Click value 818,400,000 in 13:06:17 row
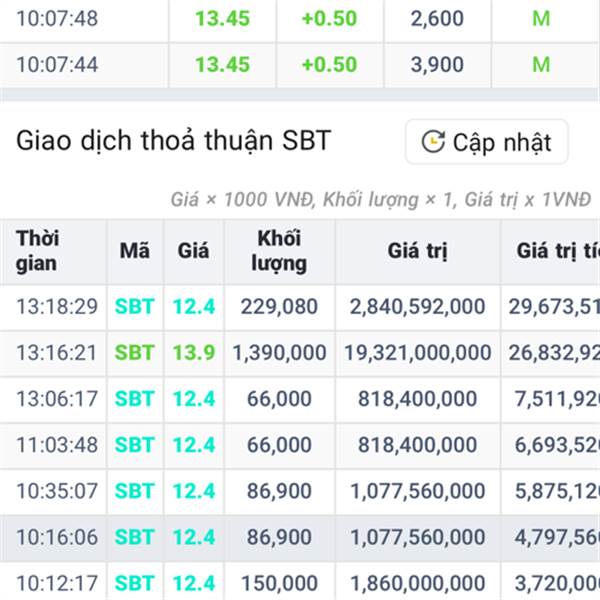Image resolution: width=600 pixels, height=600 pixels. [417, 399]
